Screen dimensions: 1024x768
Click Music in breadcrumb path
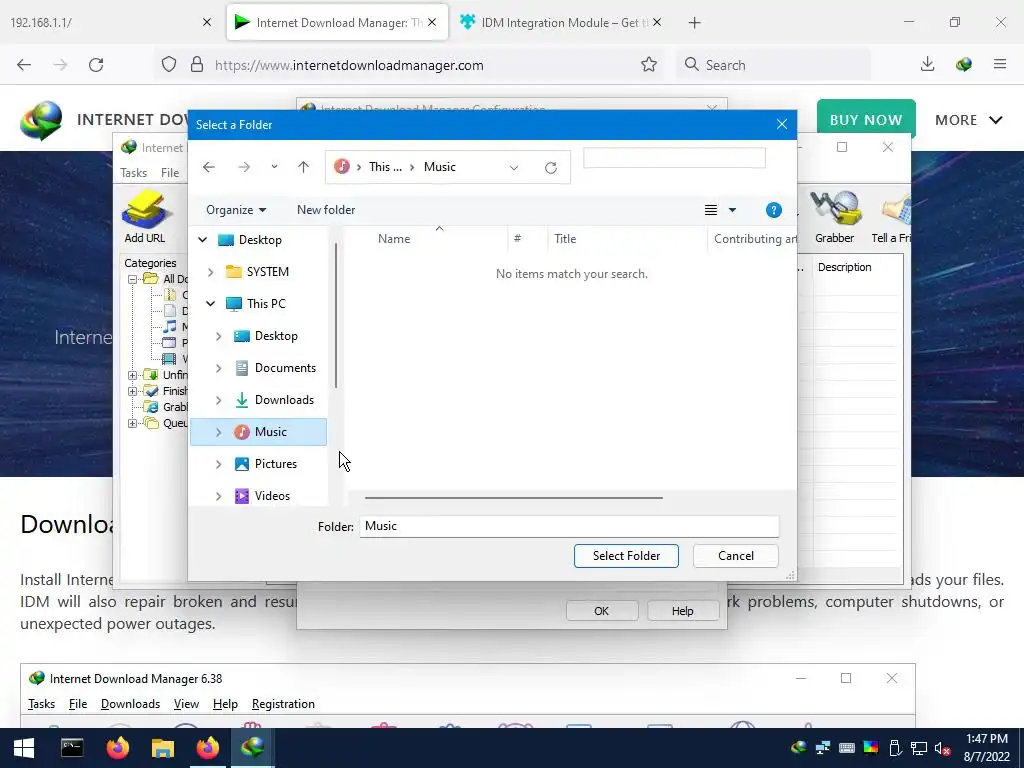[x=440, y=167]
